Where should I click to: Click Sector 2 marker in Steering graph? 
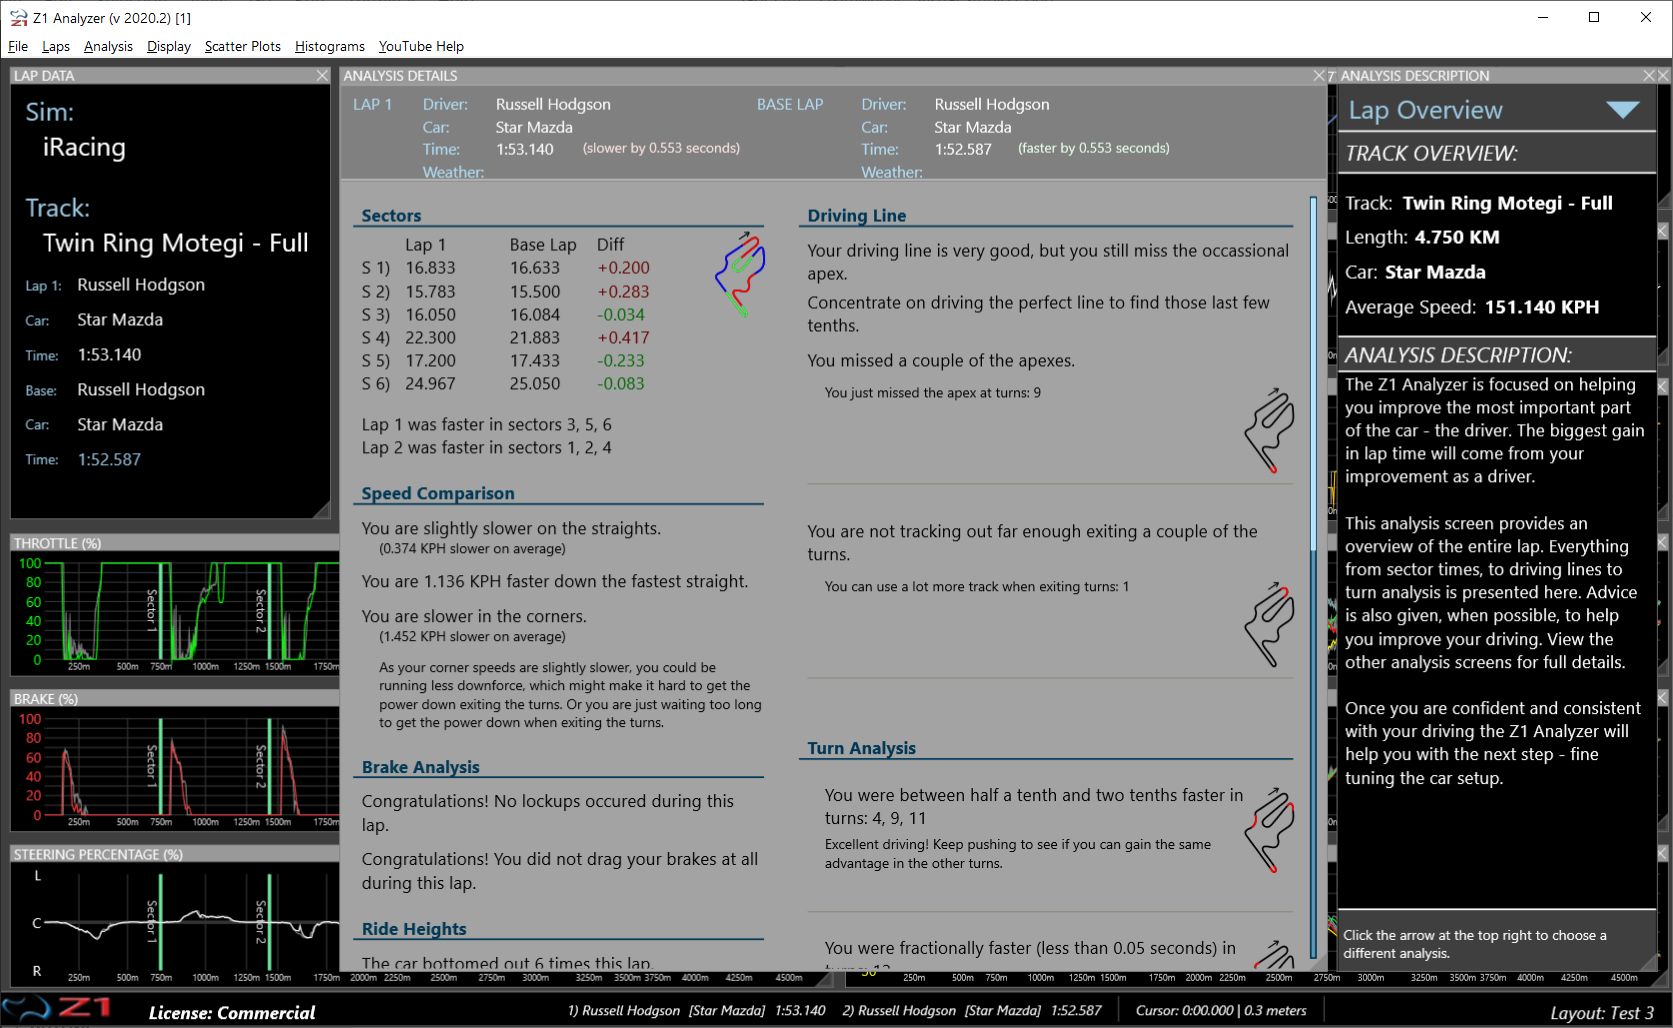(268, 920)
